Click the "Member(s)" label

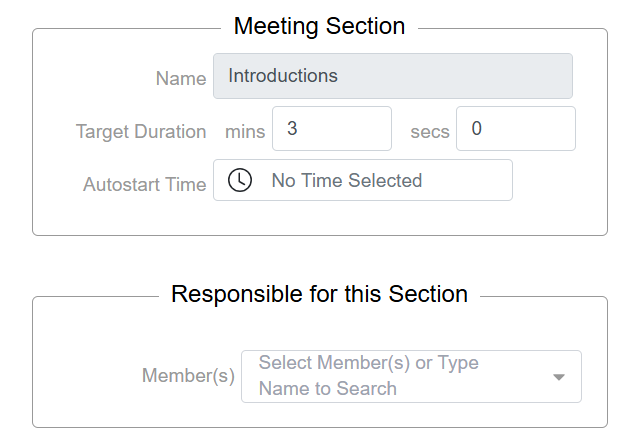pyautogui.click(x=188, y=376)
